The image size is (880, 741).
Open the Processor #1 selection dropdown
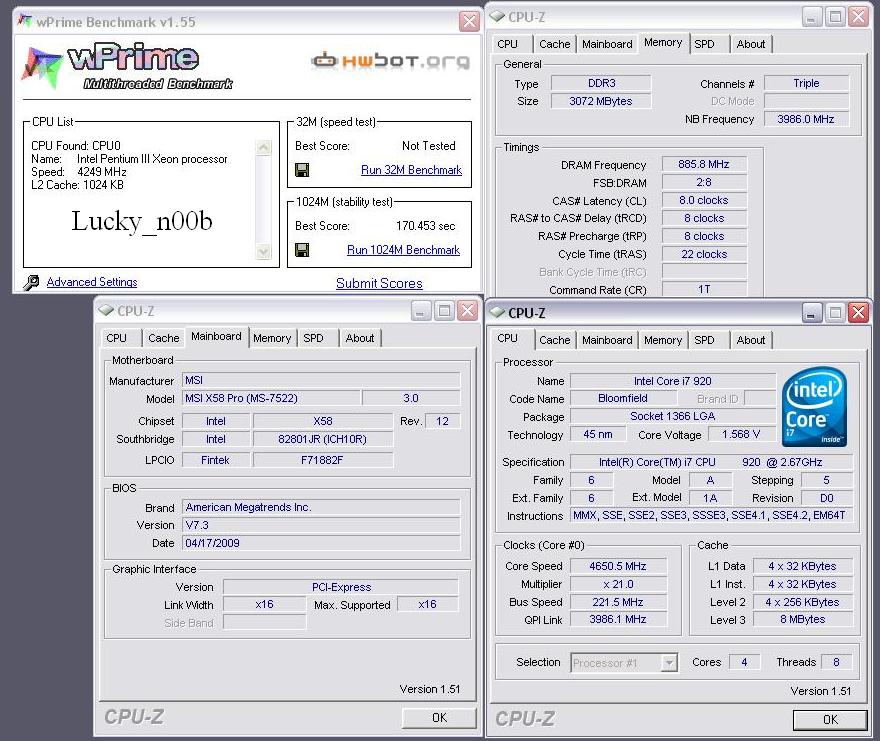[668, 663]
